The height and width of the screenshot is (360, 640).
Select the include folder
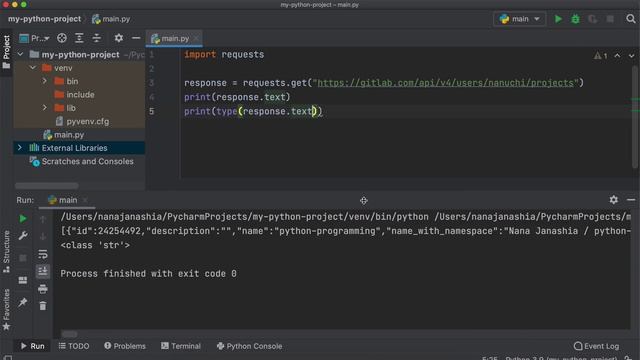pos(80,95)
